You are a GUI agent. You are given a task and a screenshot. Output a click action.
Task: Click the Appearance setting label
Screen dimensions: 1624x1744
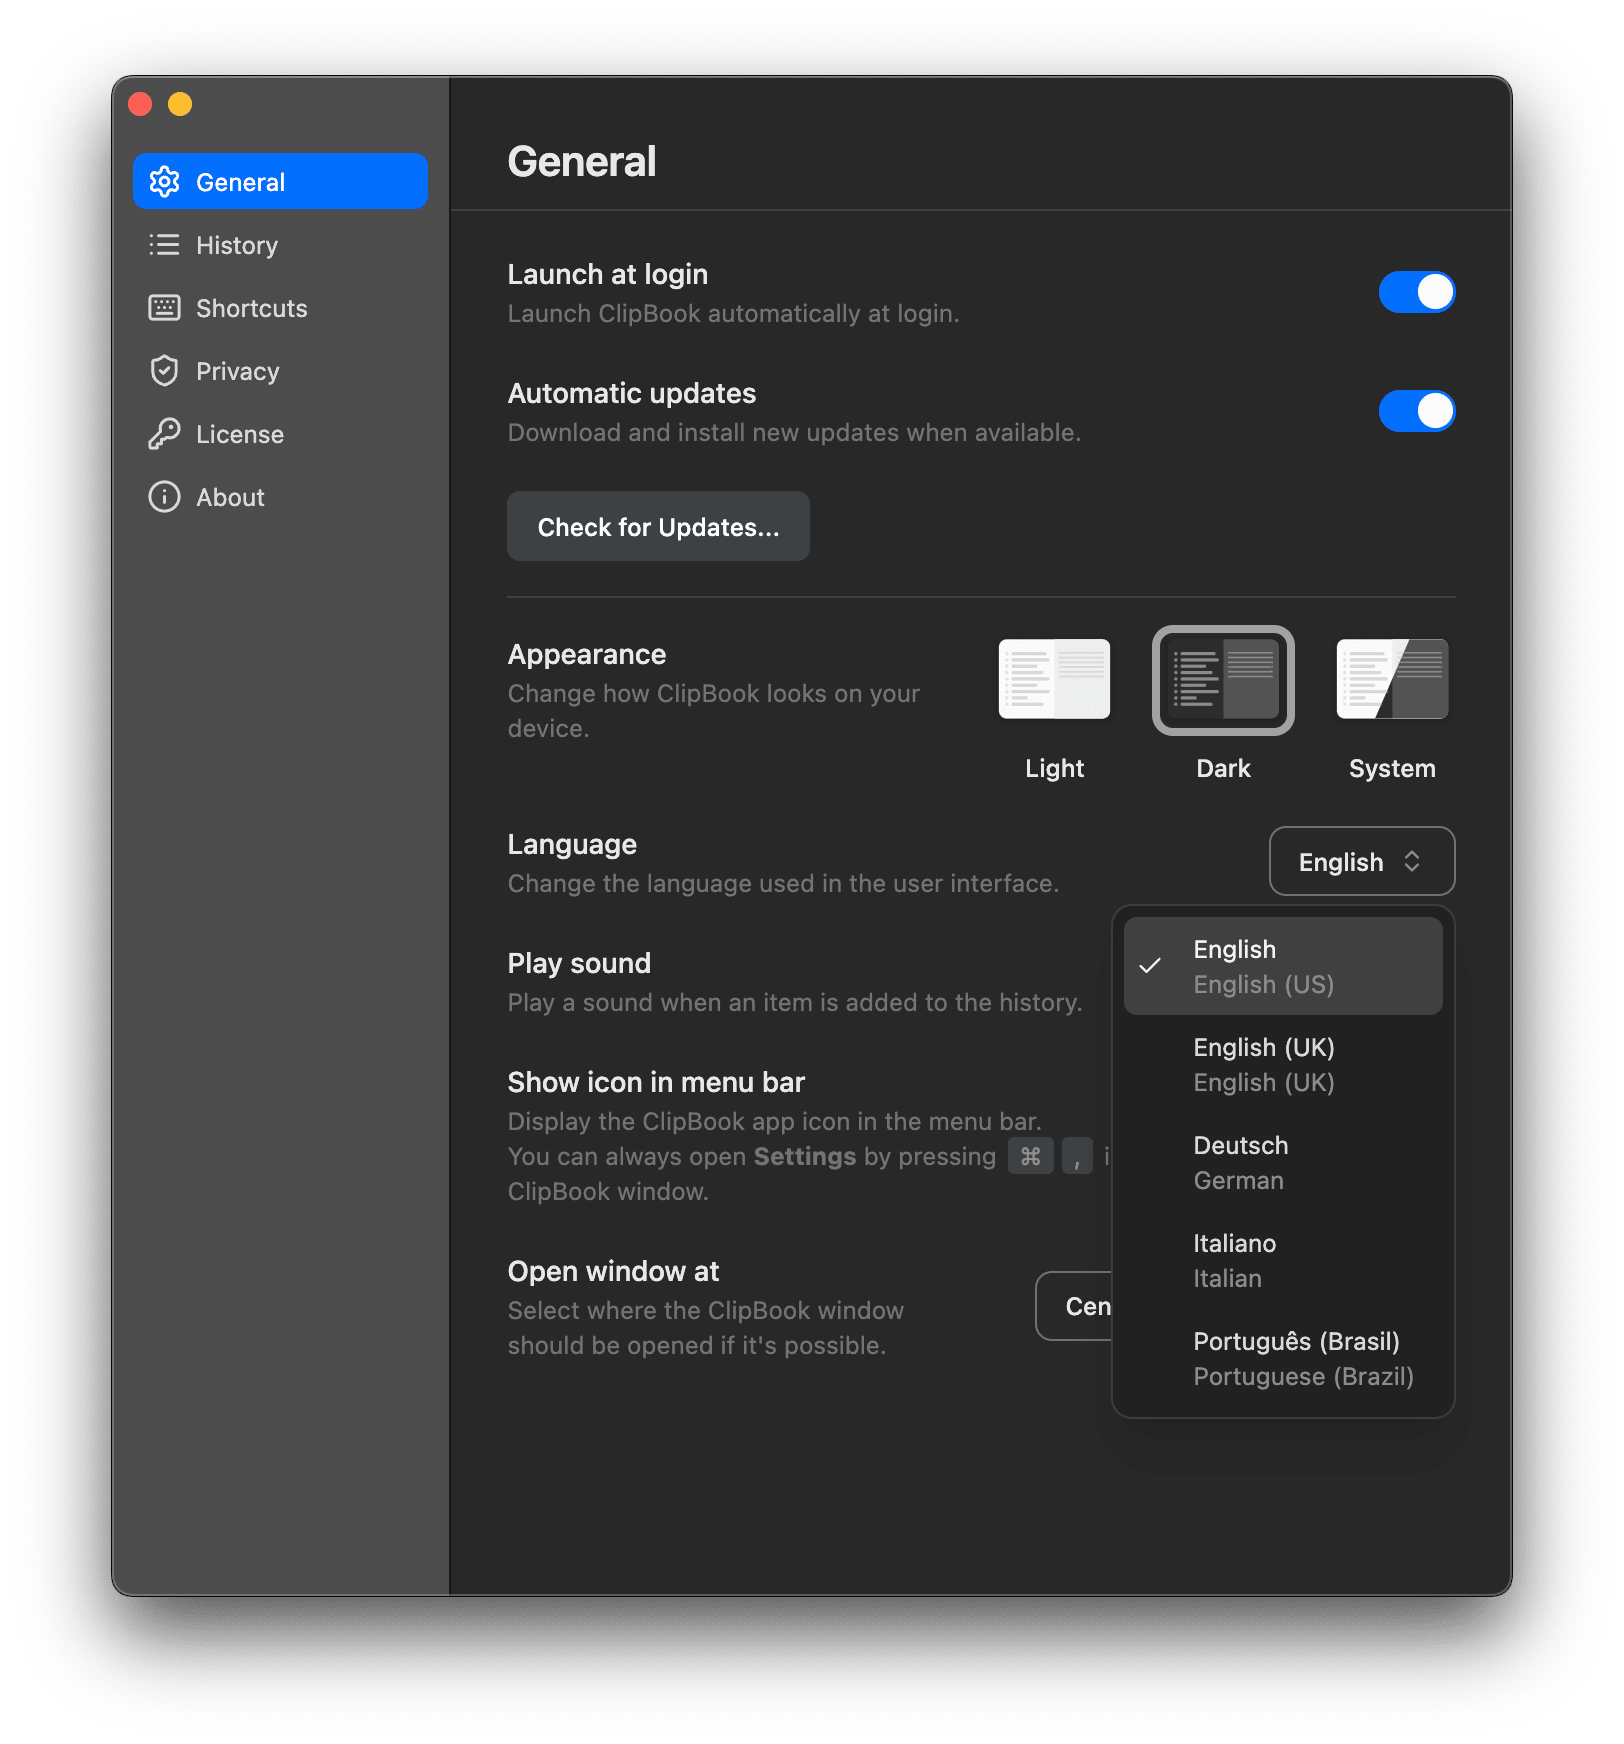(587, 654)
